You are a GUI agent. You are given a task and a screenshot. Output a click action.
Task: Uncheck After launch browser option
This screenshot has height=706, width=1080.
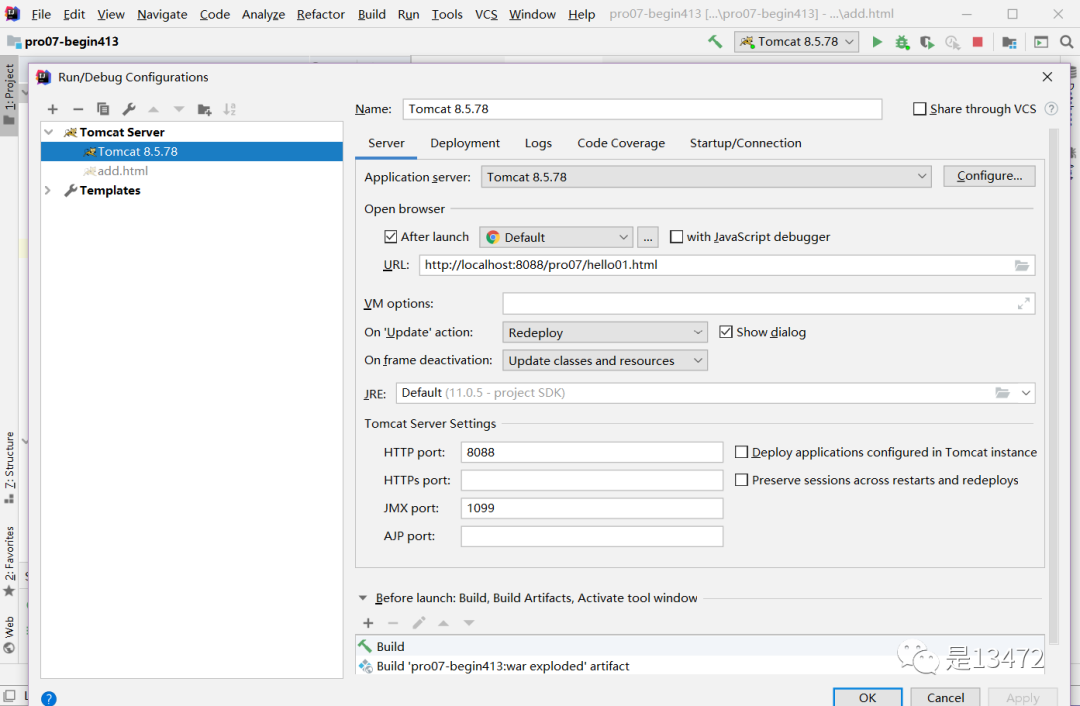pos(391,237)
